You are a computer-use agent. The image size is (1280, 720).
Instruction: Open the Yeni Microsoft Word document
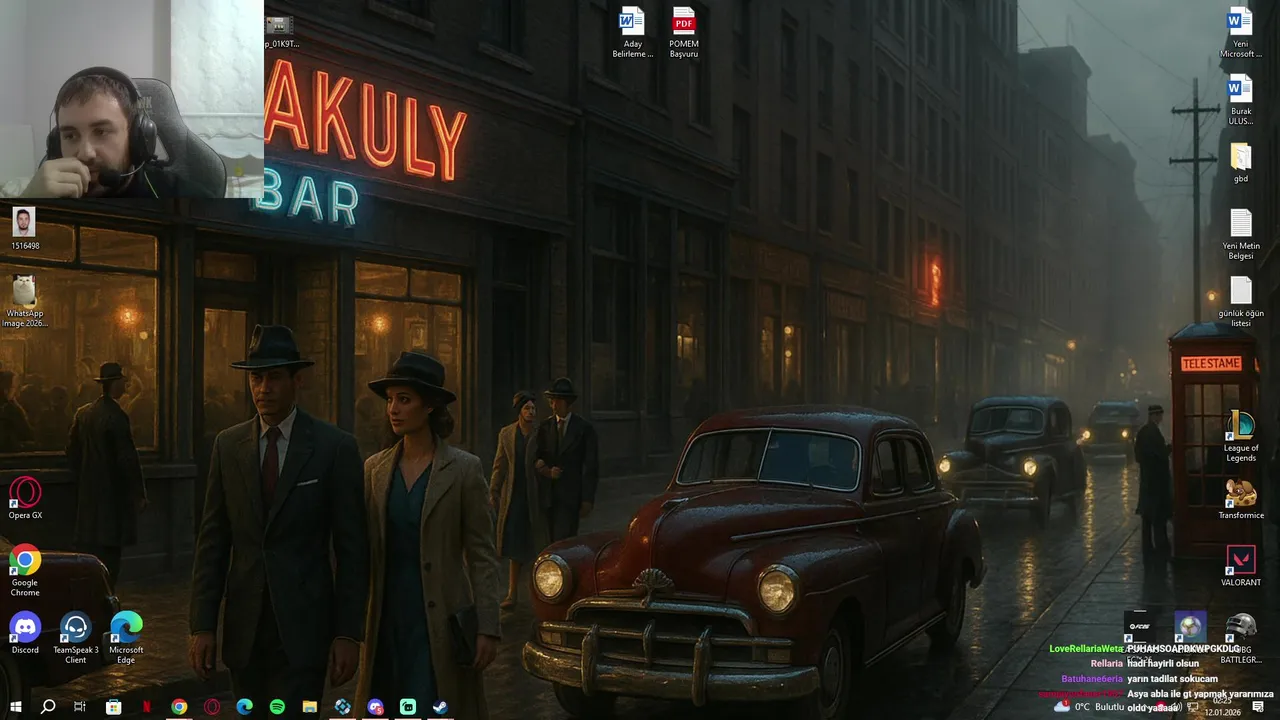point(1240,32)
